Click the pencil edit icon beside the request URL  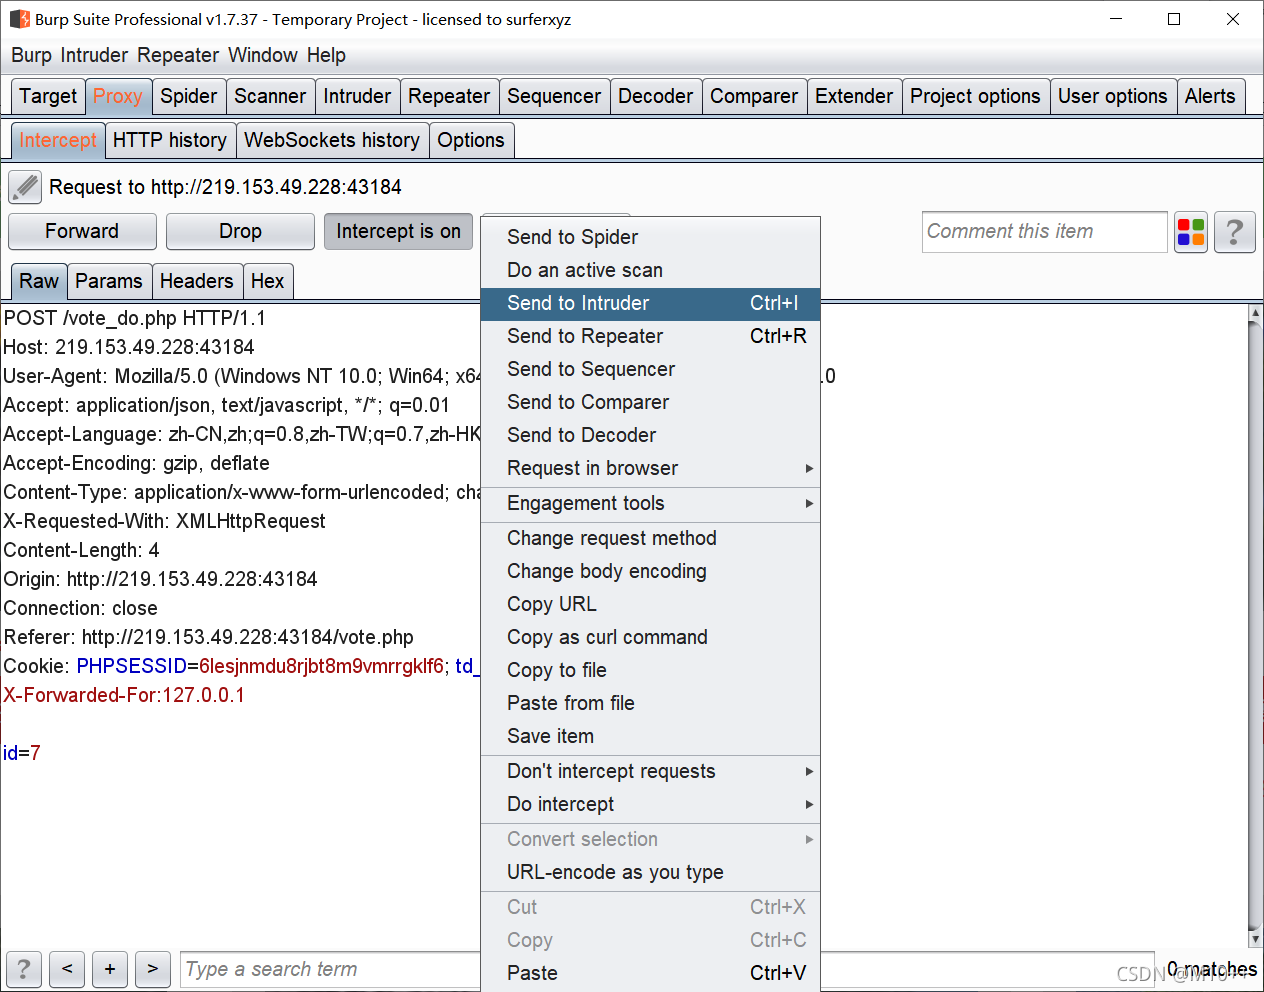pyautogui.click(x=25, y=187)
